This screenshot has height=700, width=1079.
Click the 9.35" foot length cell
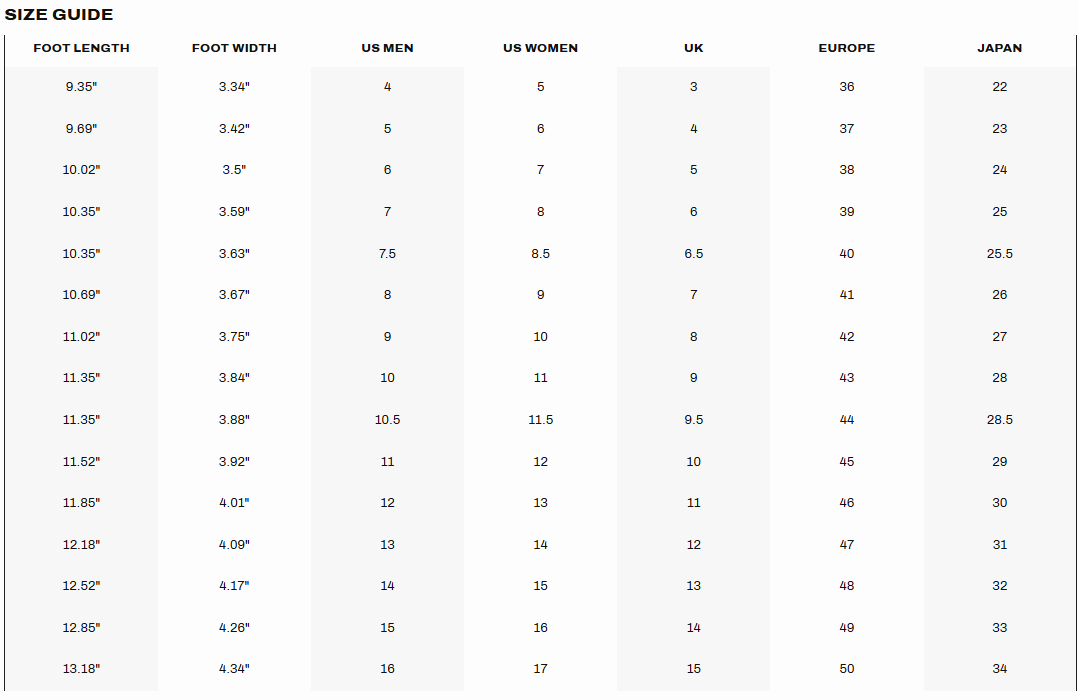tap(81, 87)
